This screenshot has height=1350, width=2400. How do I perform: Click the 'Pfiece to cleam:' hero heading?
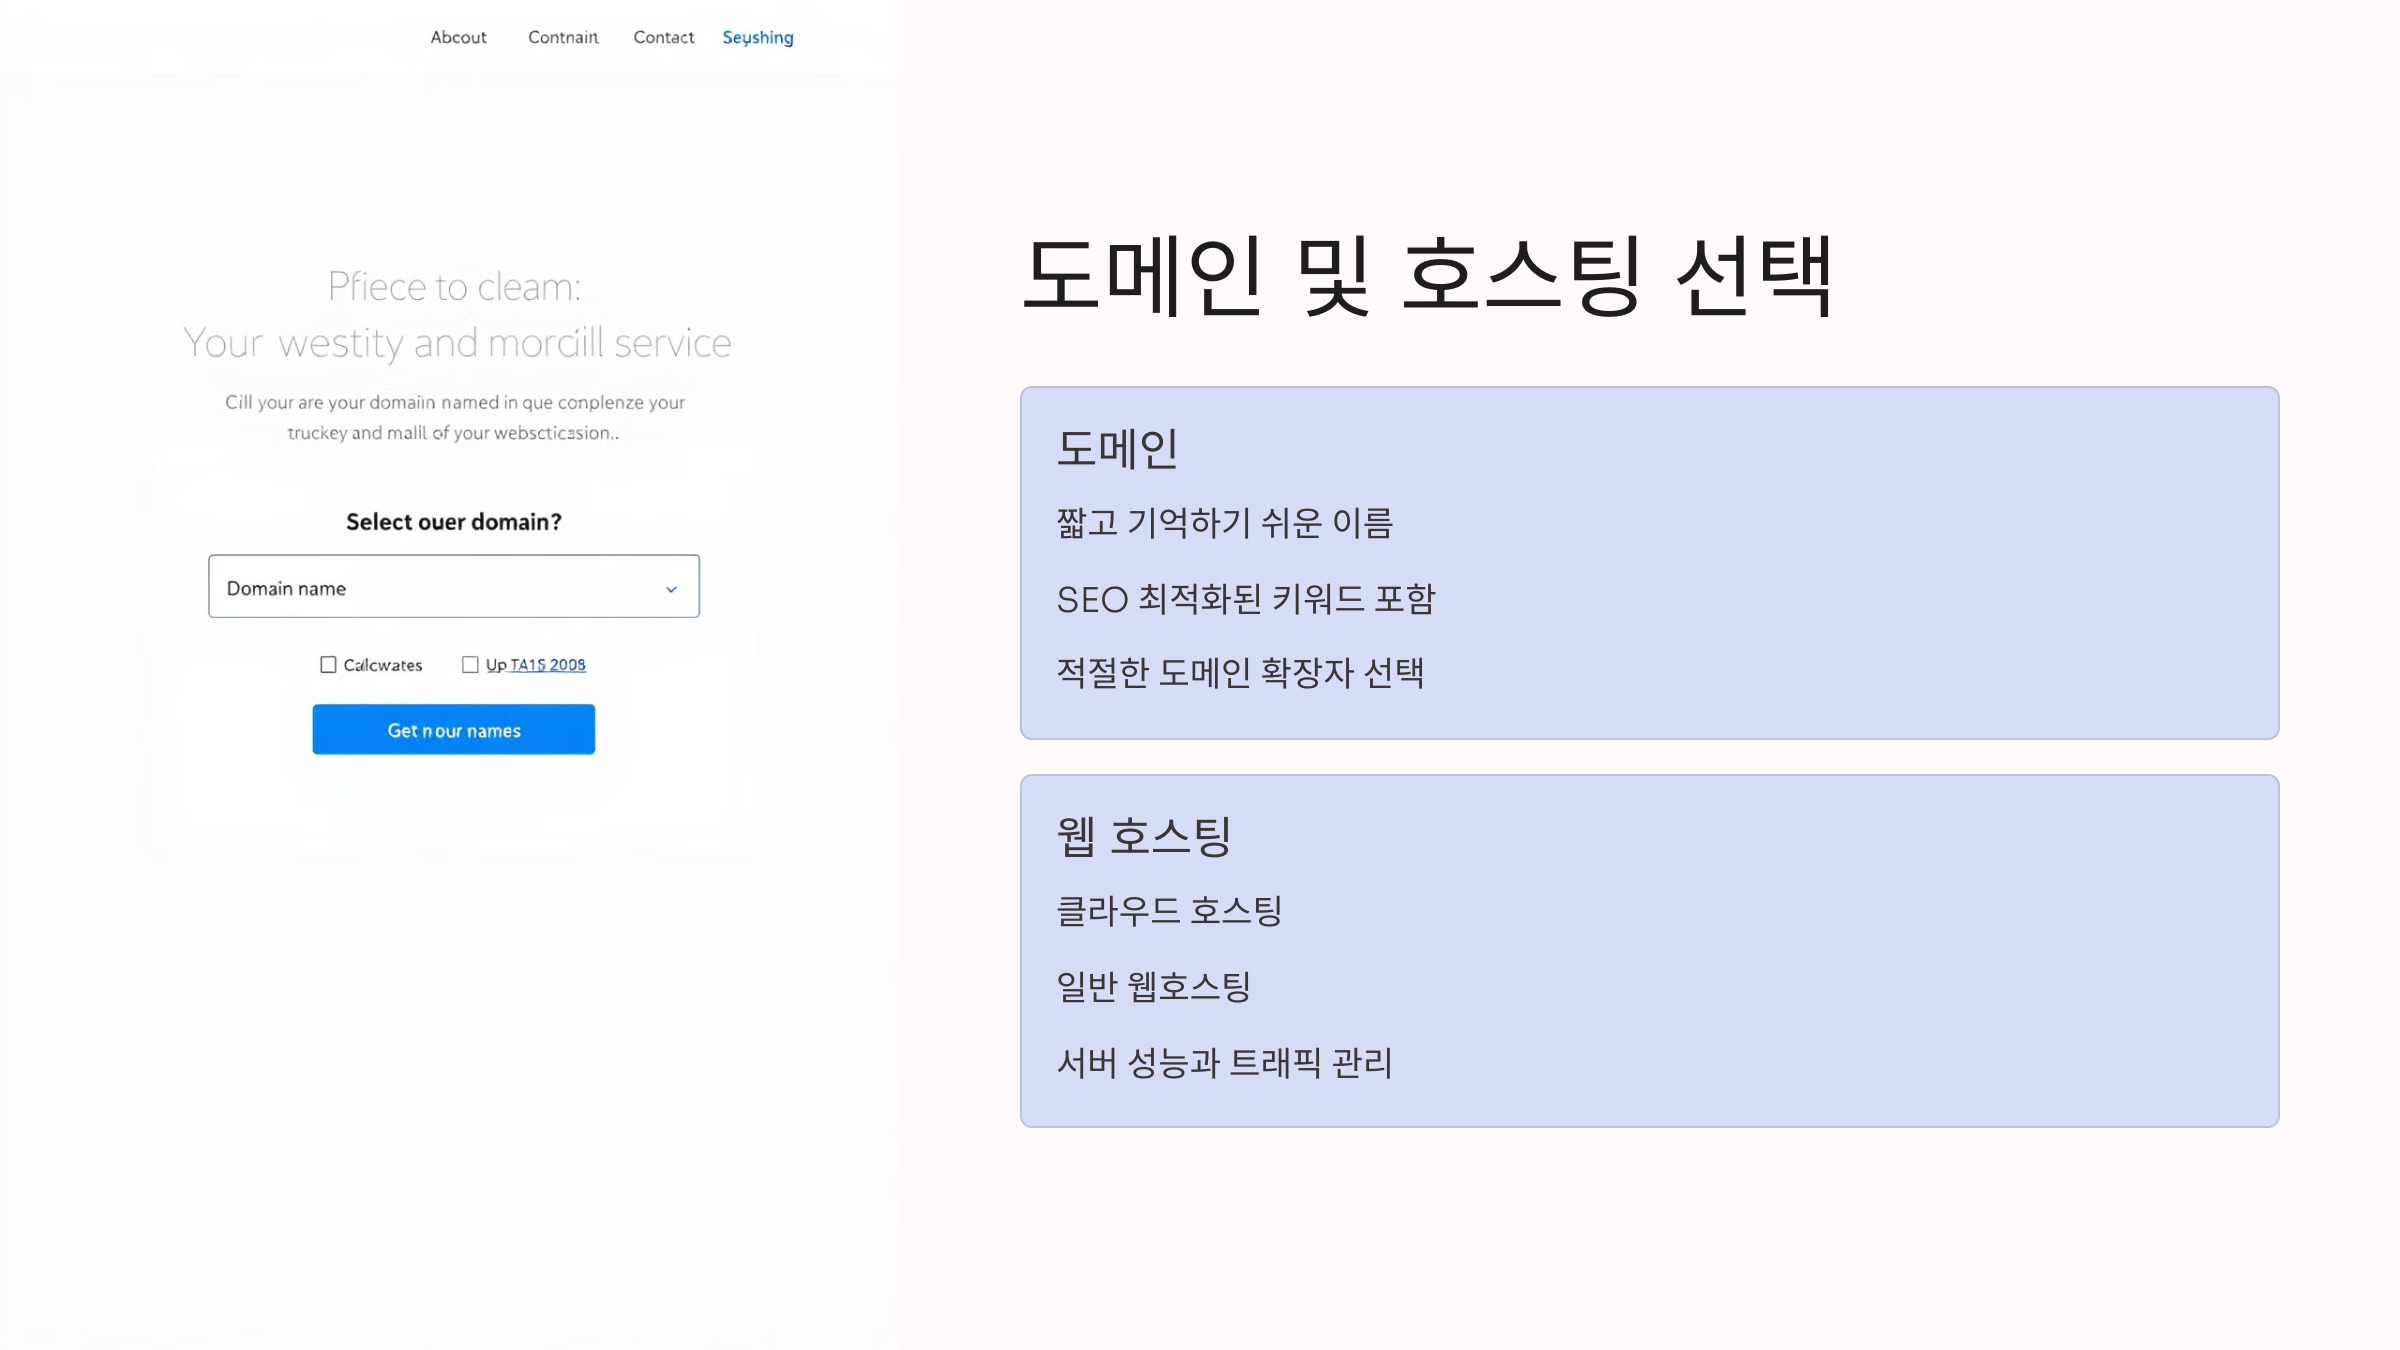454,287
